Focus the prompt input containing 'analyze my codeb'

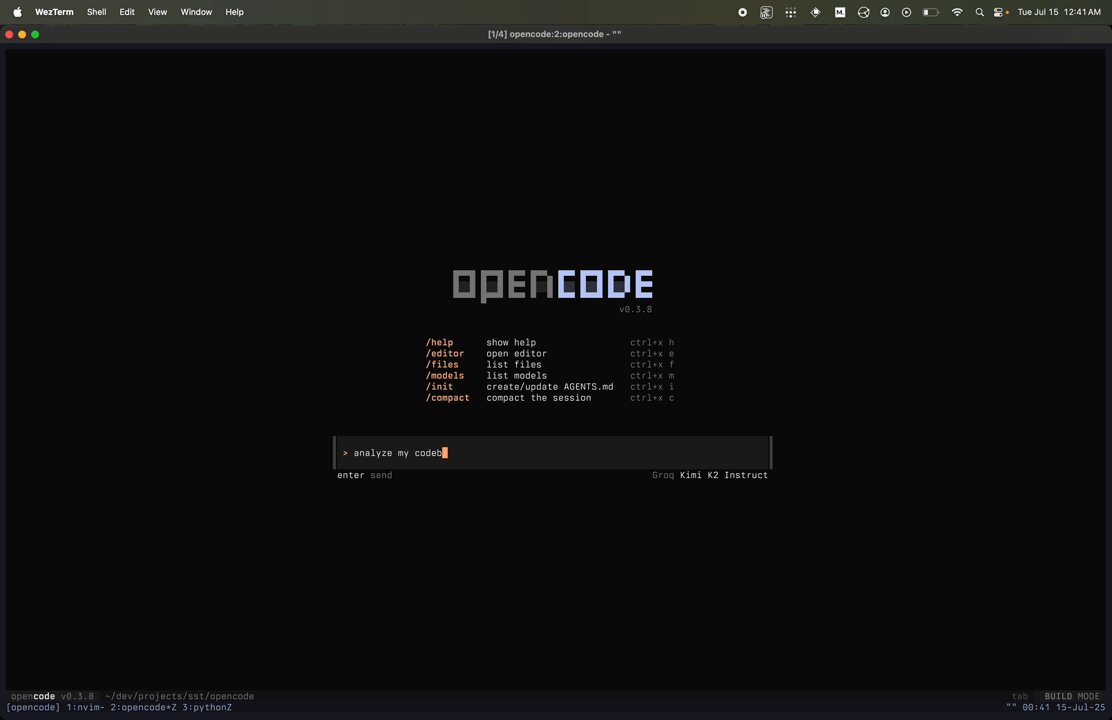(552, 453)
